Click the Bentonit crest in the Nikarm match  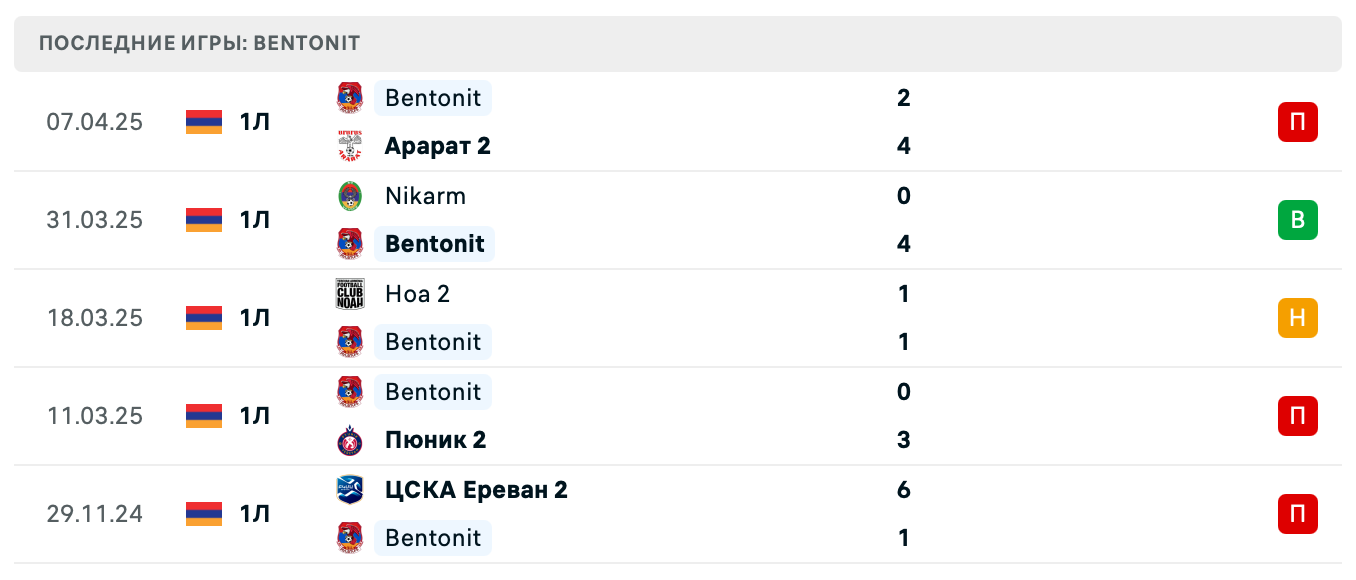click(349, 244)
